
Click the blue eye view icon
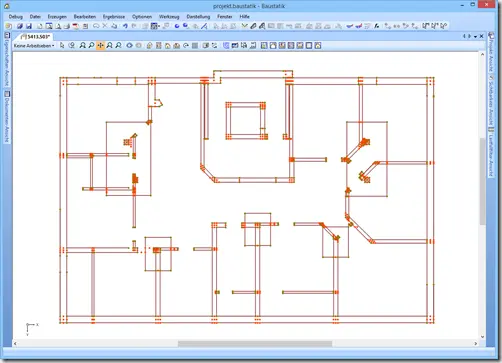[x=129, y=45]
